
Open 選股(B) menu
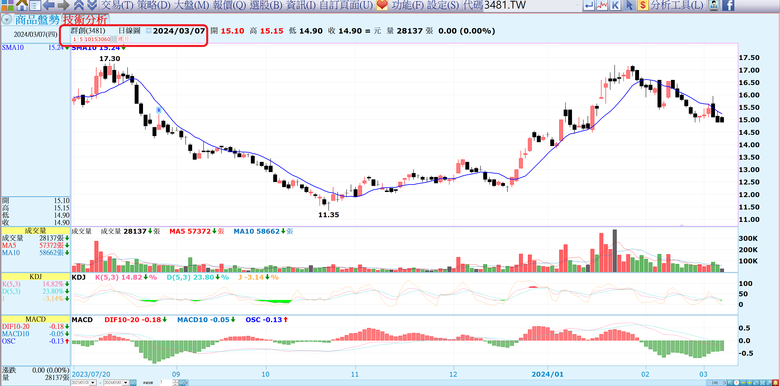(x=266, y=5)
